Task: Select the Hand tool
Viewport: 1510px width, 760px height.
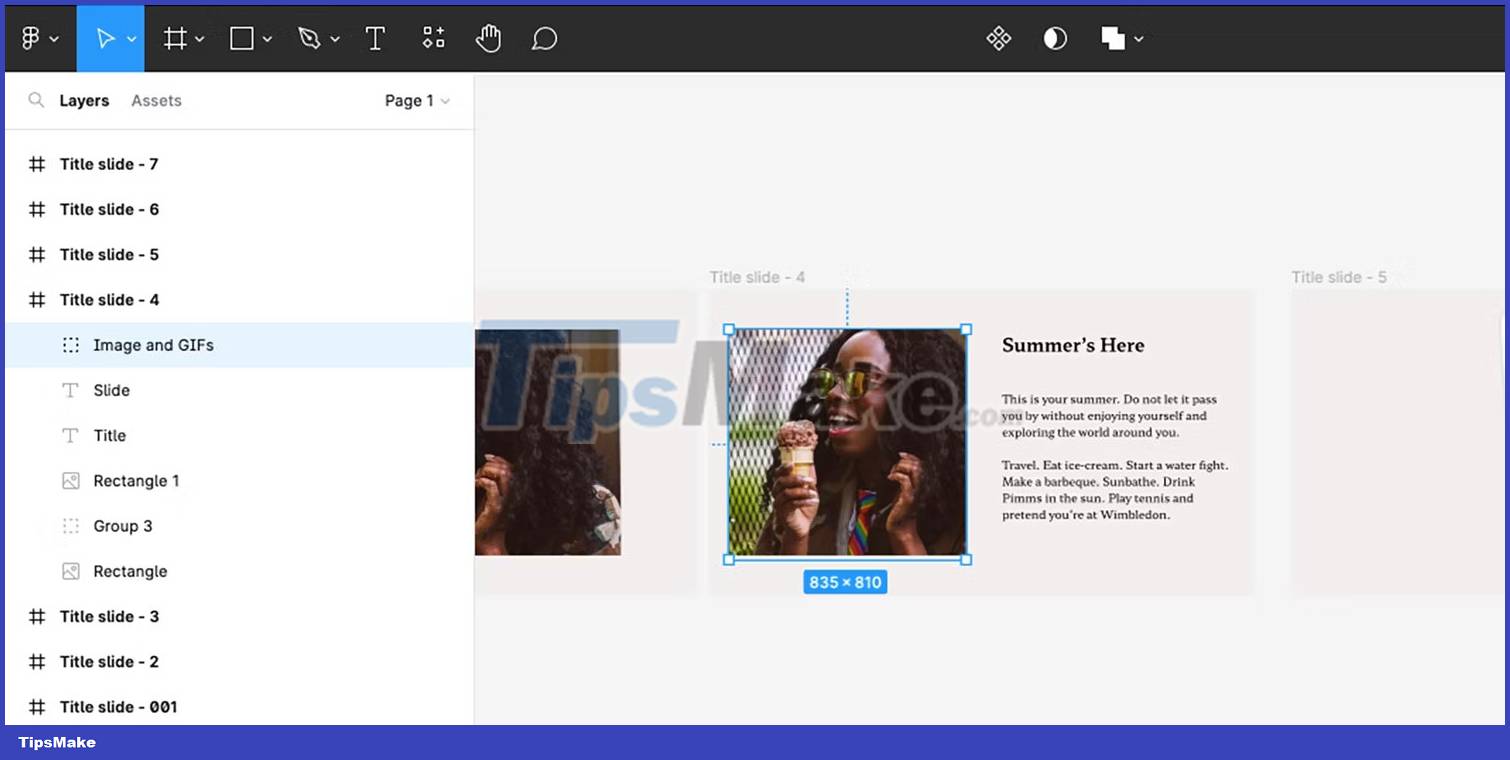Action: [x=488, y=38]
